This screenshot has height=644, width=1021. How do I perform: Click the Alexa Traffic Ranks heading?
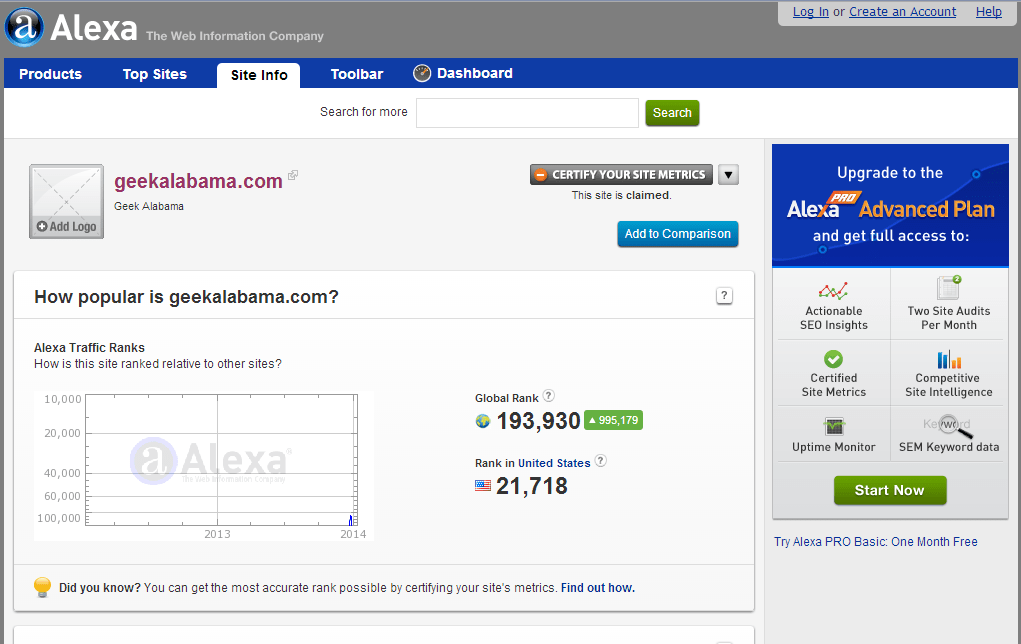(89, 348)
